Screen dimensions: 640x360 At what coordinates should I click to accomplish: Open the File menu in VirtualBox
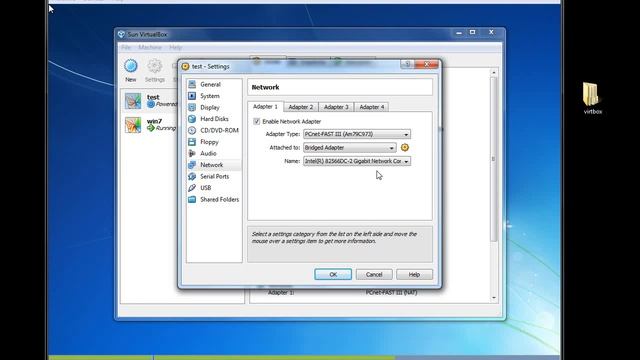[x=126, y=47]
